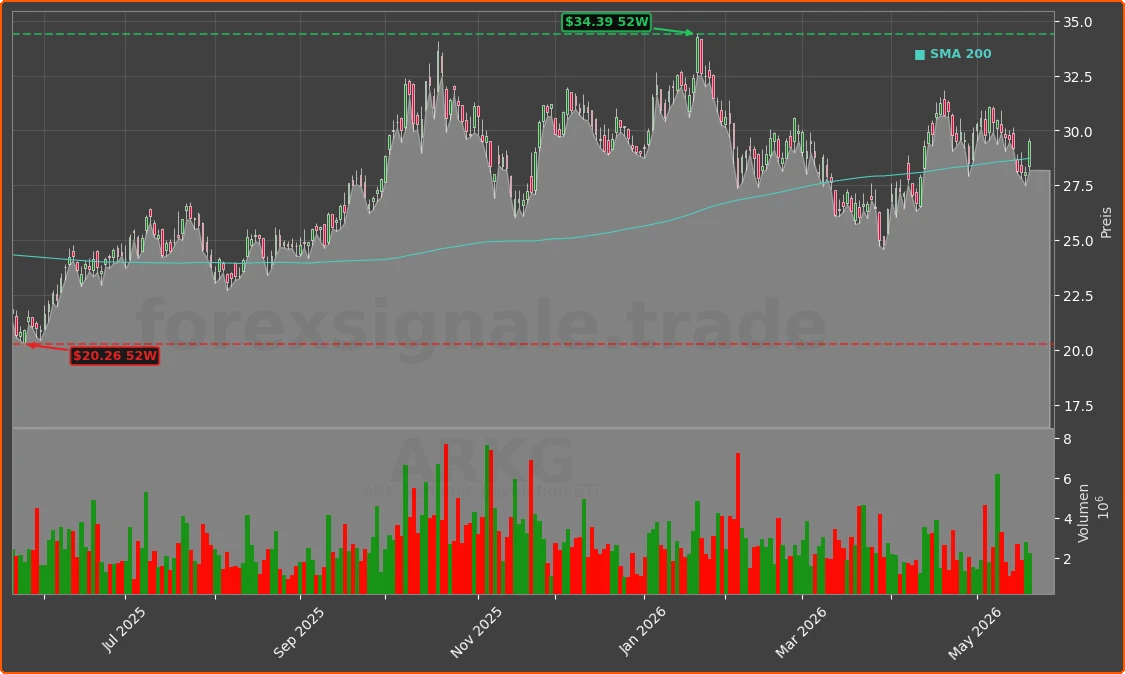Click the 25.0 price axis value
Image resolution: width=1125 pixels, height=674 pixels.
[1078, 241]
